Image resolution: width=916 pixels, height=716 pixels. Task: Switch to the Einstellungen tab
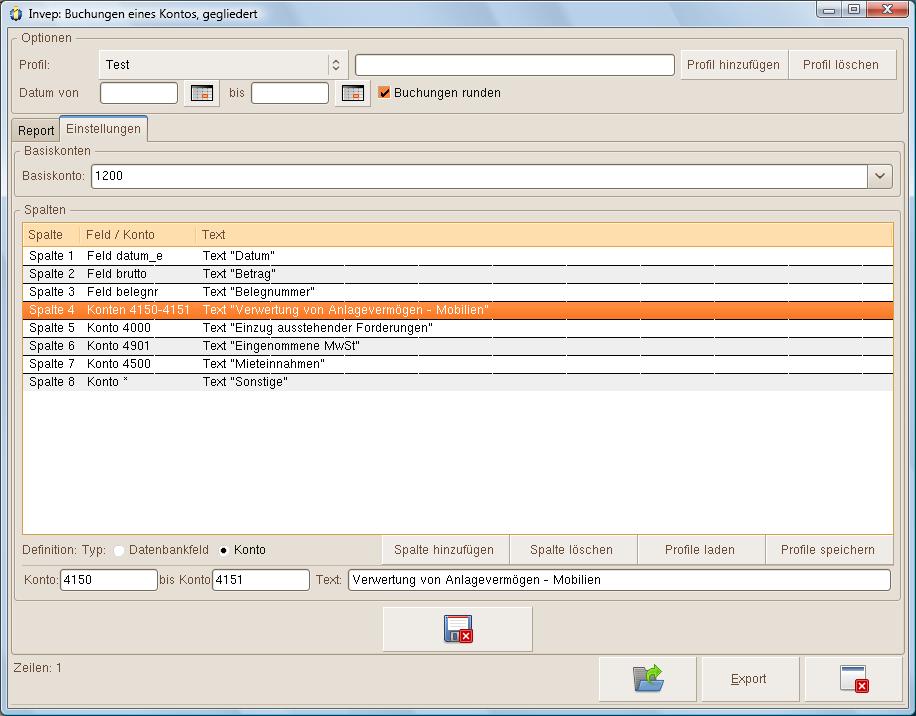pyautogui.click(x=103, y=128)
